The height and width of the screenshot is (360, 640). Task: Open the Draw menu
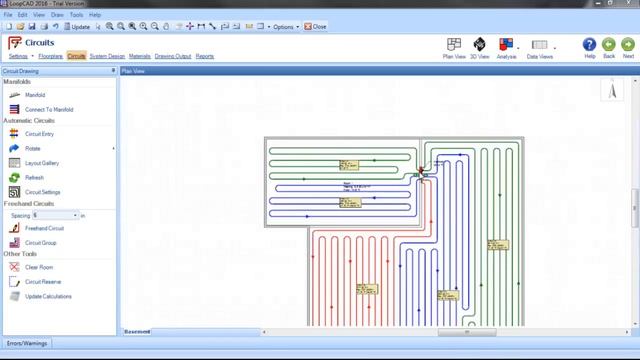(57, 15)
